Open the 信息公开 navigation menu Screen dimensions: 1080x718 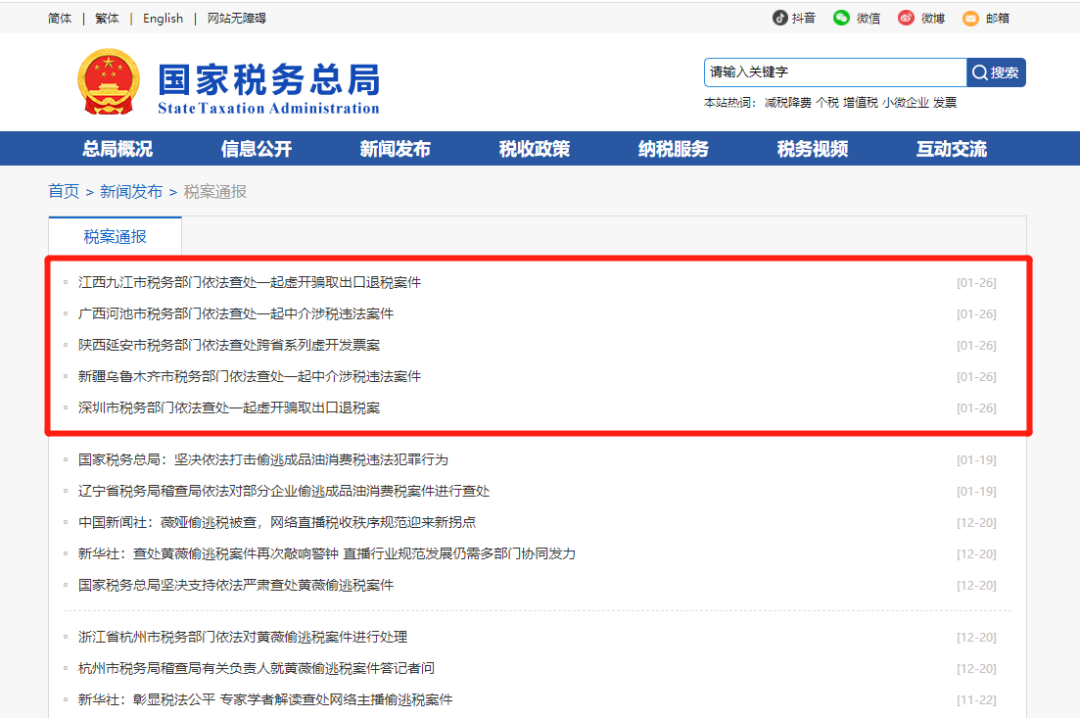(x=255, y=148)
